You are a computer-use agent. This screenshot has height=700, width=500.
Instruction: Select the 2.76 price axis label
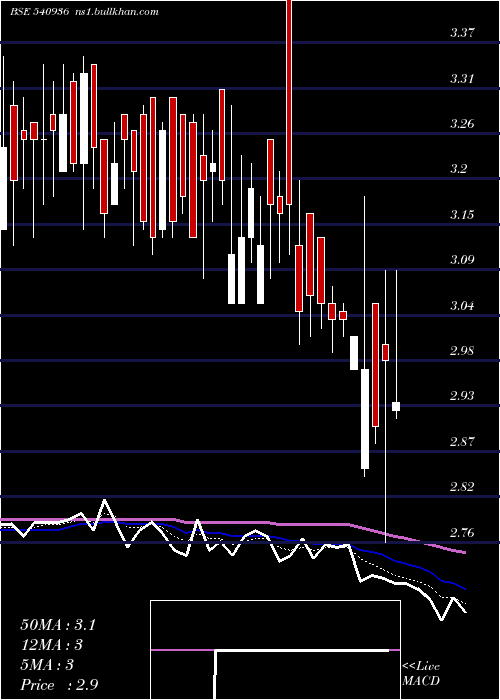point(462,533)
